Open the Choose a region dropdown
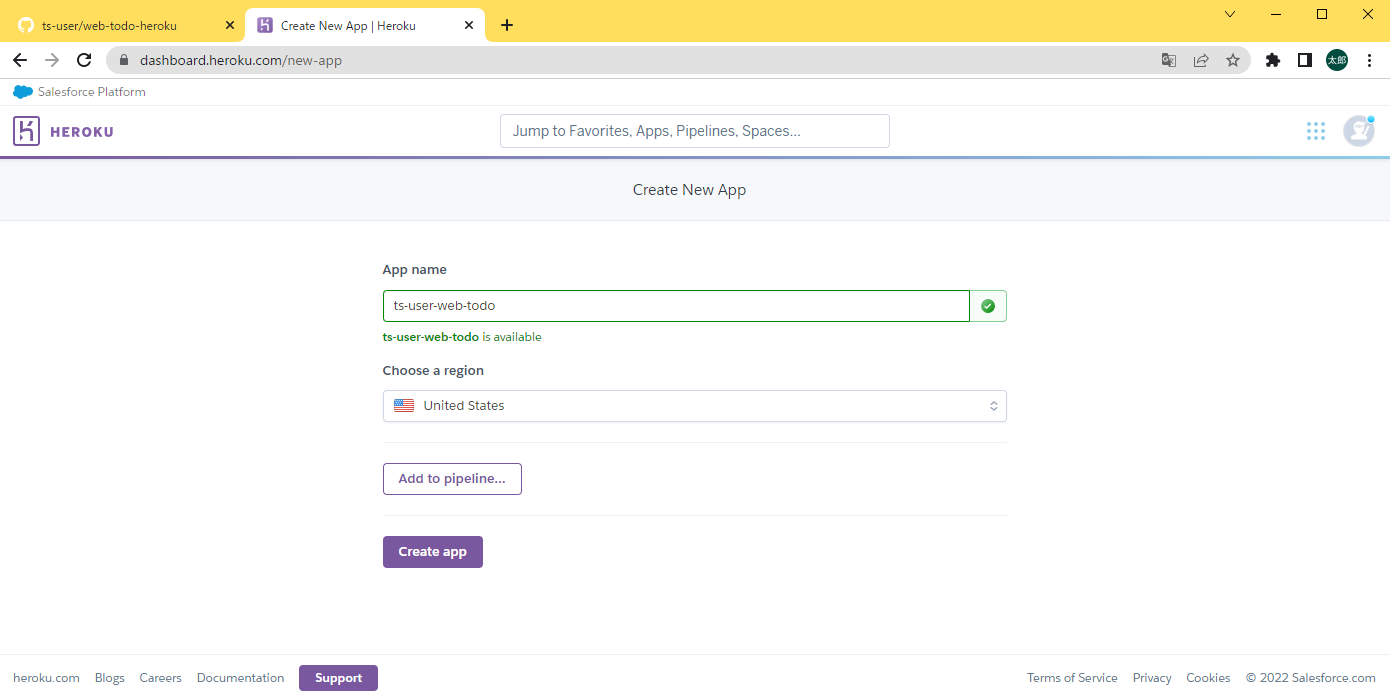Image resolution: width=1390 pixels, height=700 pixels. coord(694,406)
